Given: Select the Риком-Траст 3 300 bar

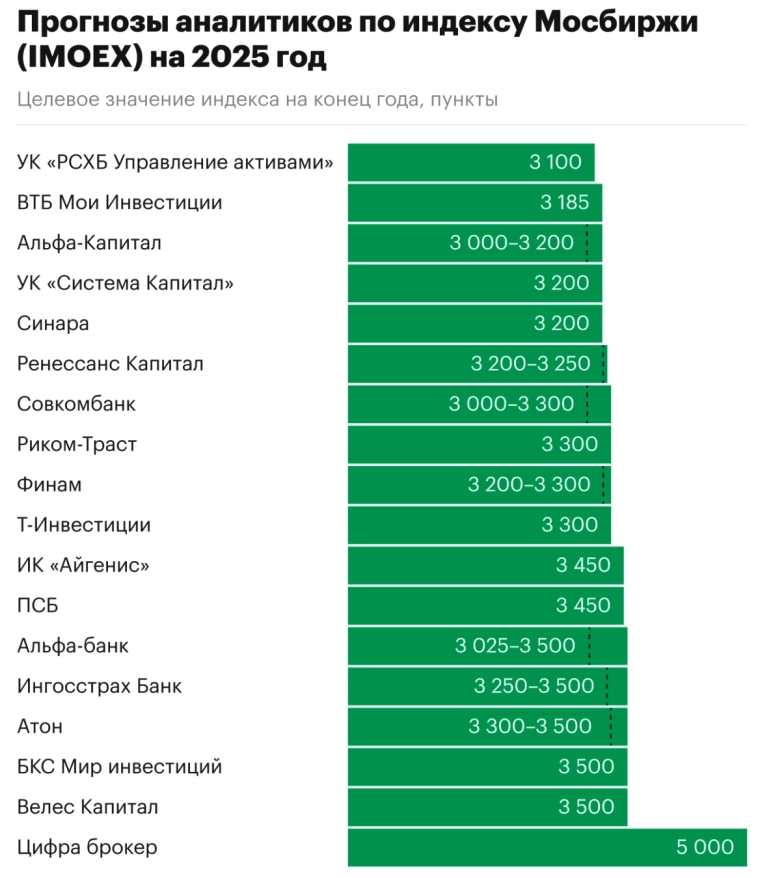Looking at the screenshot, I should coord(479,444).
